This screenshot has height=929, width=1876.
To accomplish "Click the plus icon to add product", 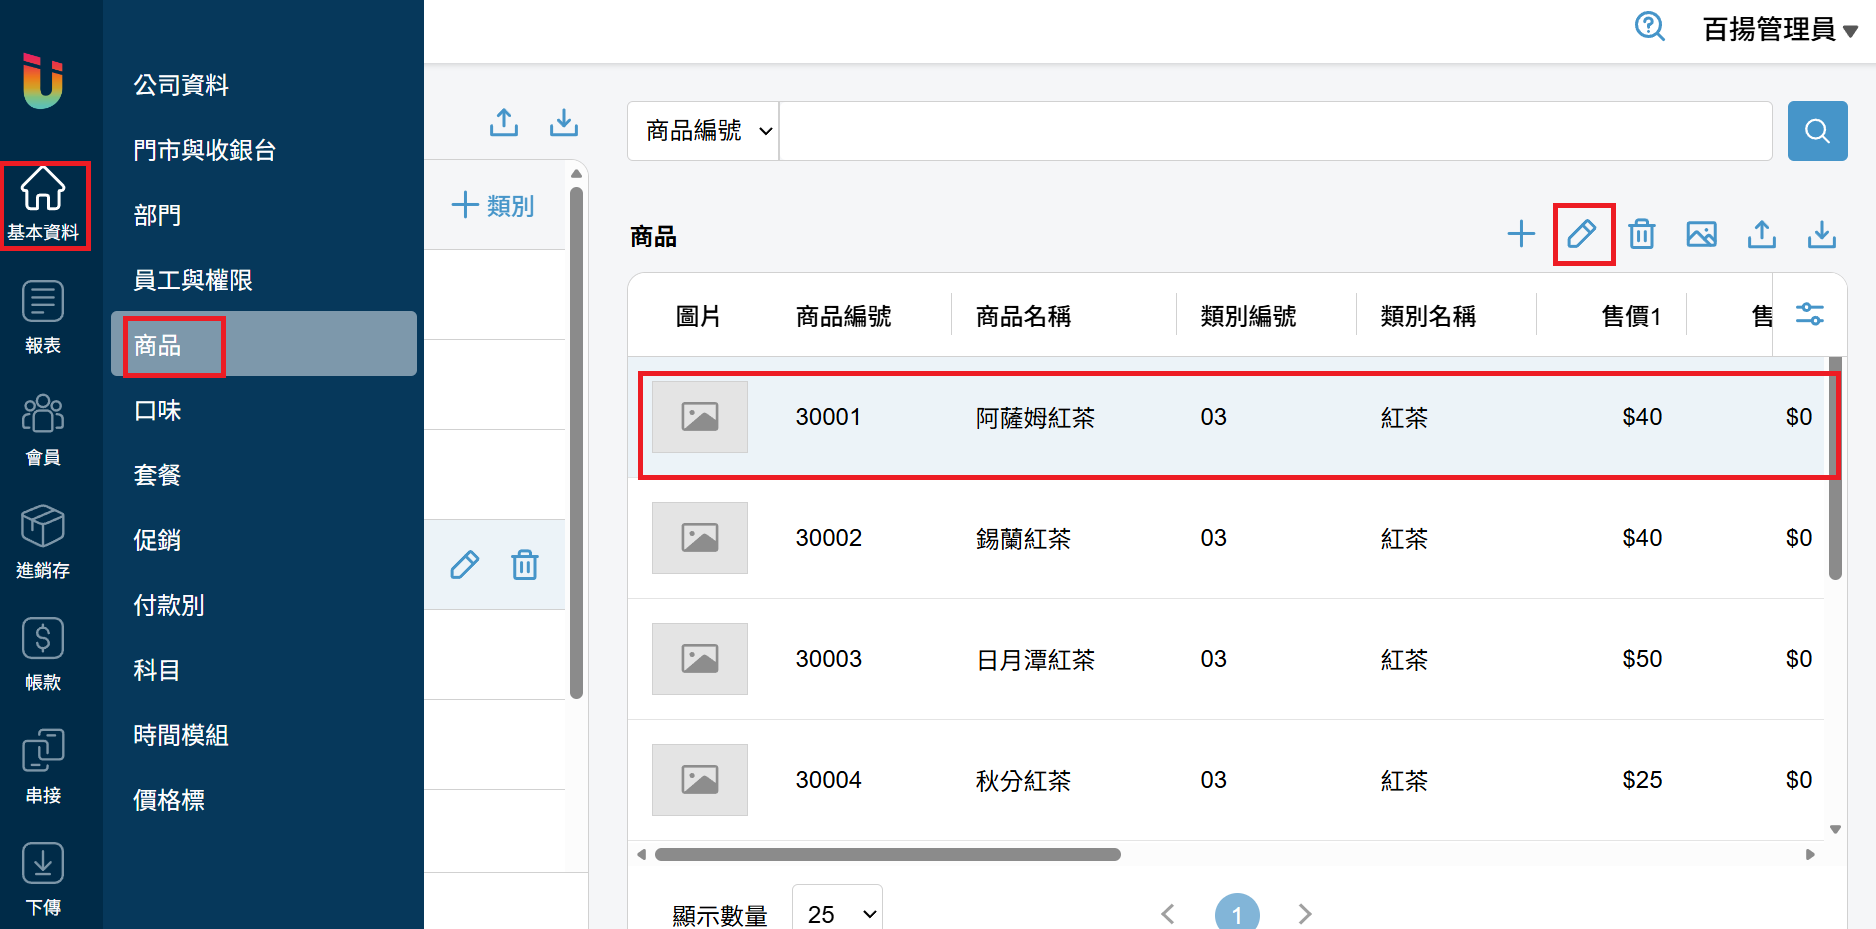I will [1521, 234].
